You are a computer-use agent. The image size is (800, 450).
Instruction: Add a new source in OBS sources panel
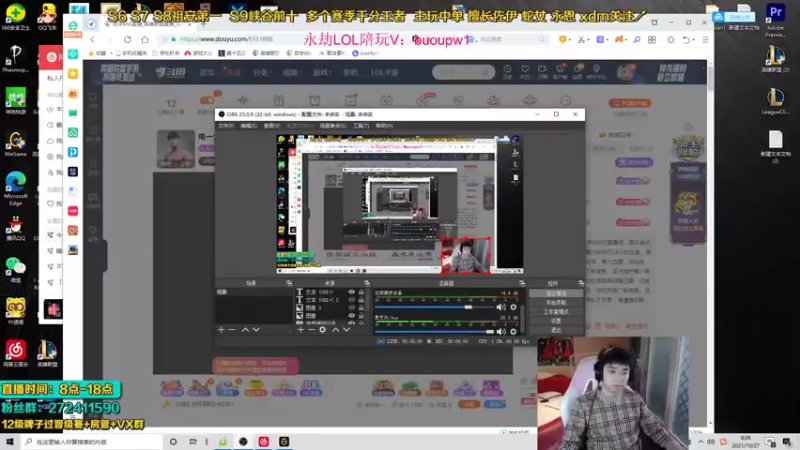pos(301,330)
